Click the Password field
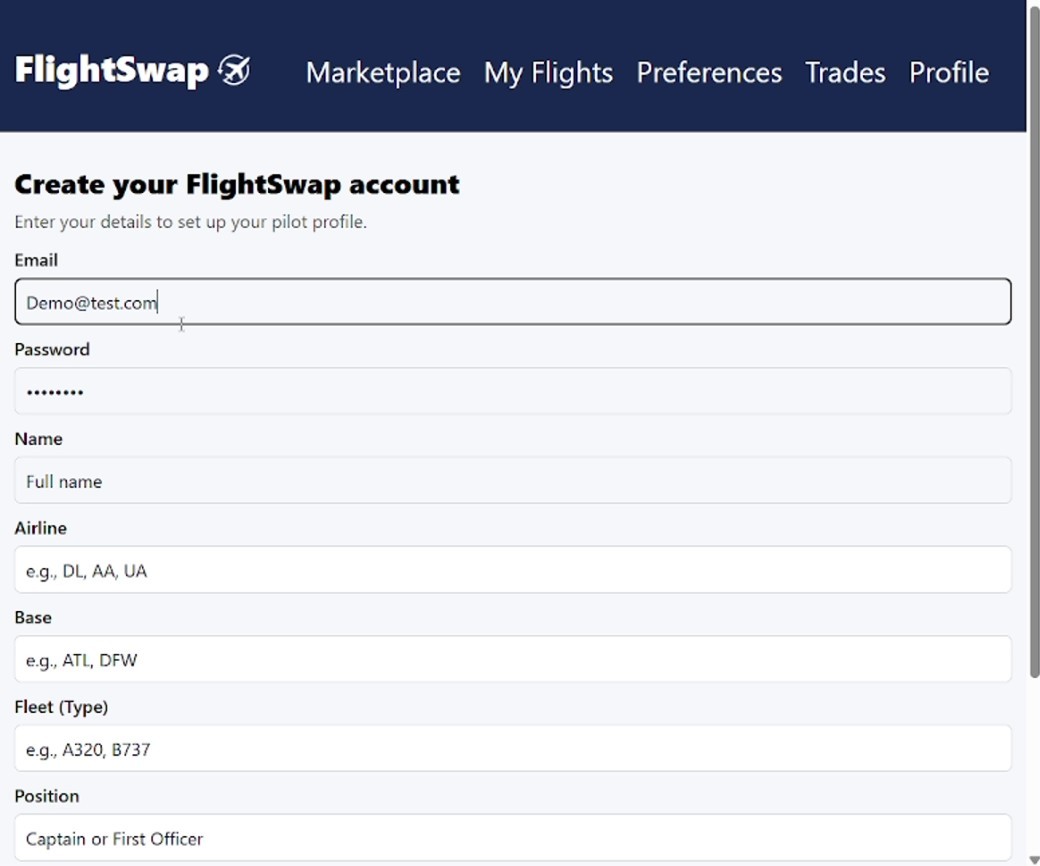 (x=513, y=391)
